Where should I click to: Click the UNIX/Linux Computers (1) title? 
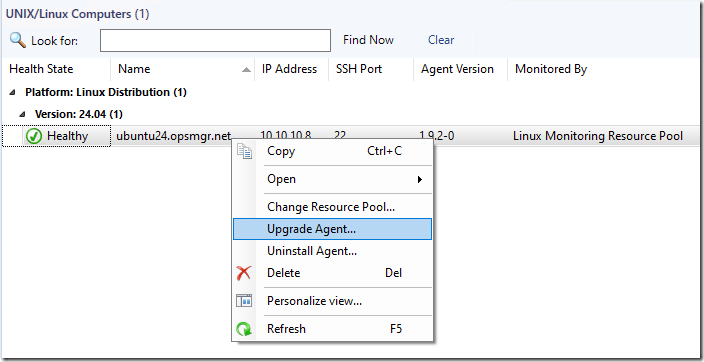tap(77, 14)
